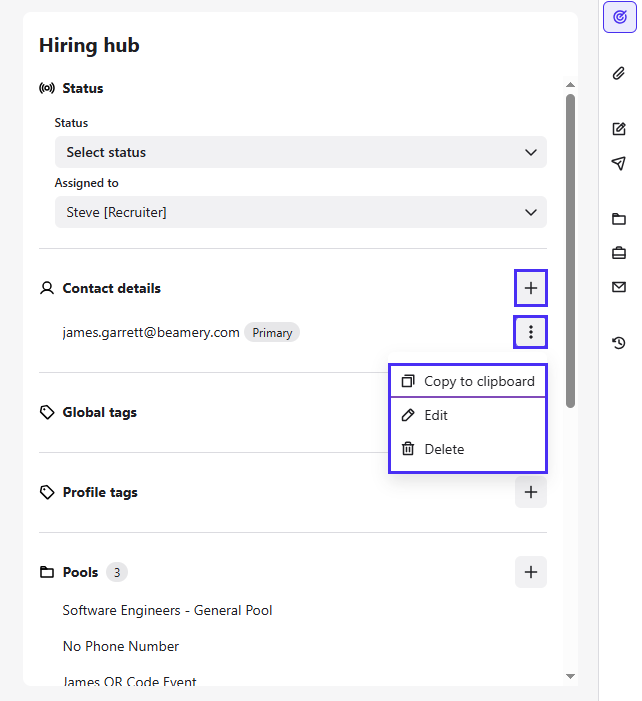Open the Select status dropdown
This screenshot has height=701, width=642.
coord(301,152)
